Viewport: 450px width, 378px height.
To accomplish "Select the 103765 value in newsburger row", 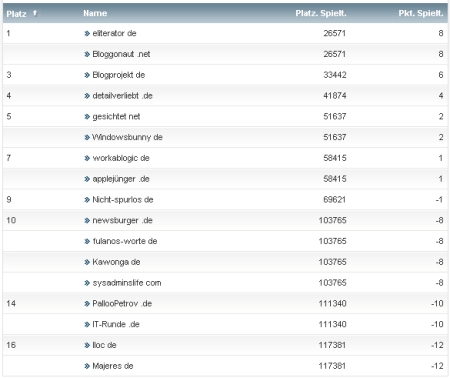I will (332, 220).
